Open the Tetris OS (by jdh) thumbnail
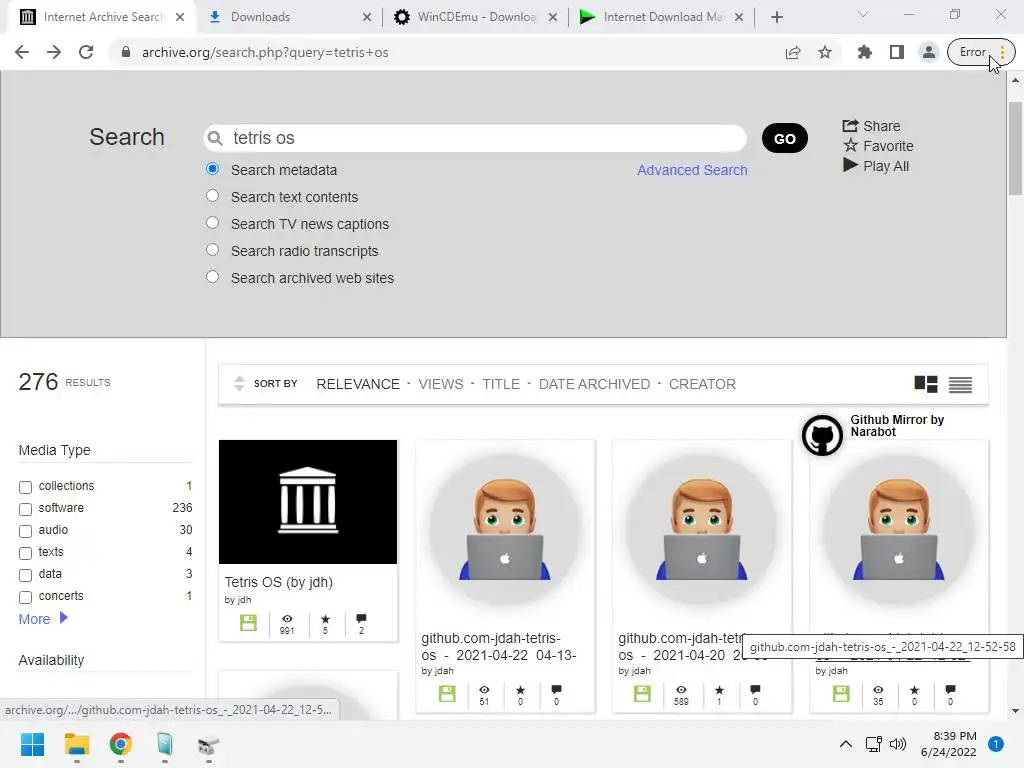 coord(308,502)
